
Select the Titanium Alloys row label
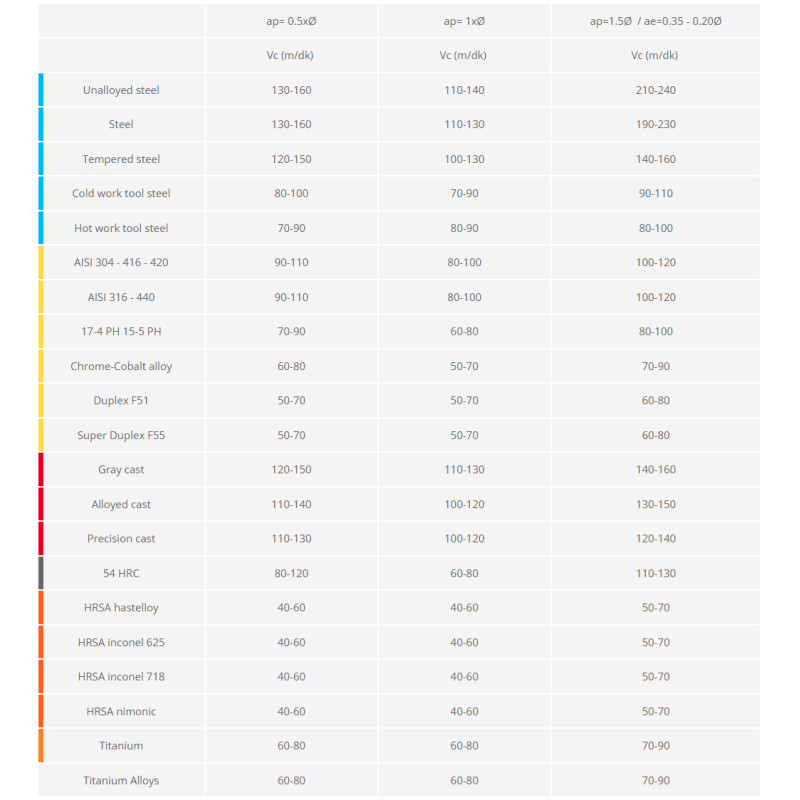(121, 780)
